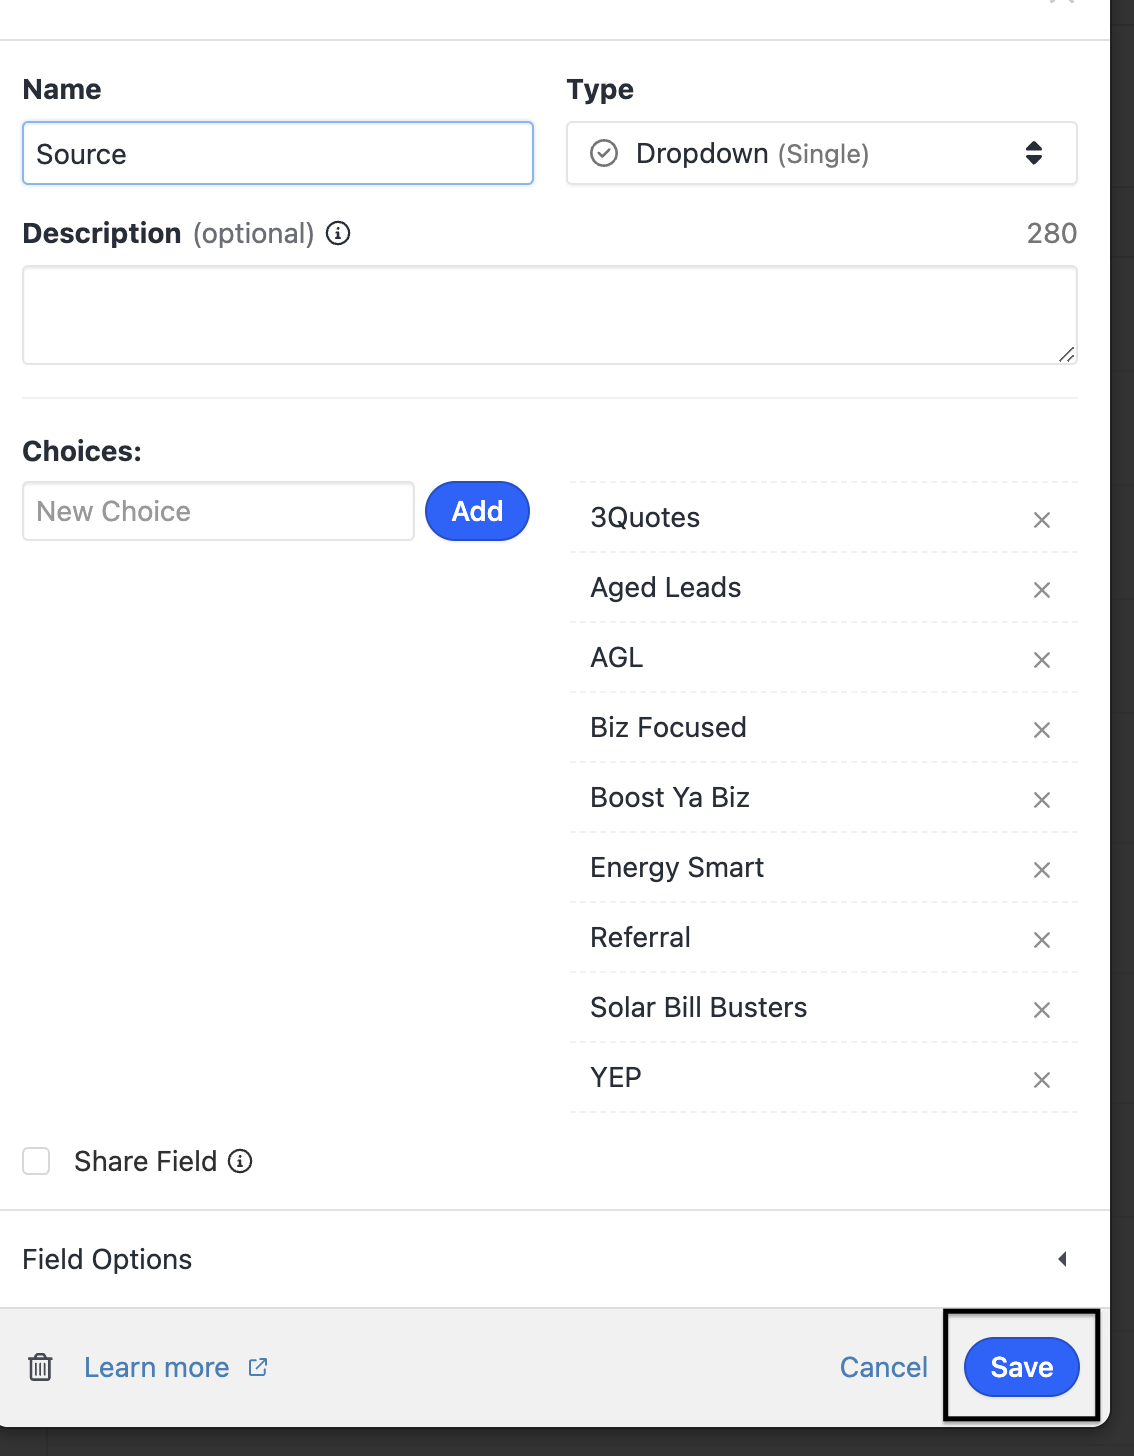Click the Share Field info icon
The image size is (1134, 1456).
(x=240, y=1161)
